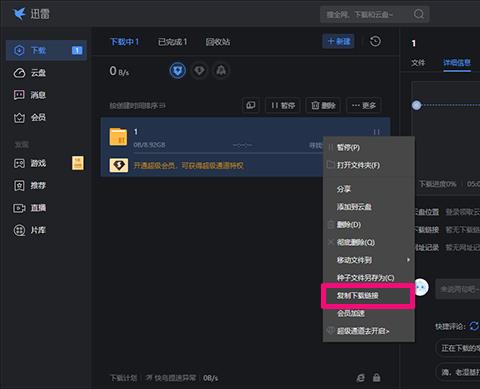The image size is (480, 389).
Task: Click the blue shield acceleration icon
Action: pos(178,71)
